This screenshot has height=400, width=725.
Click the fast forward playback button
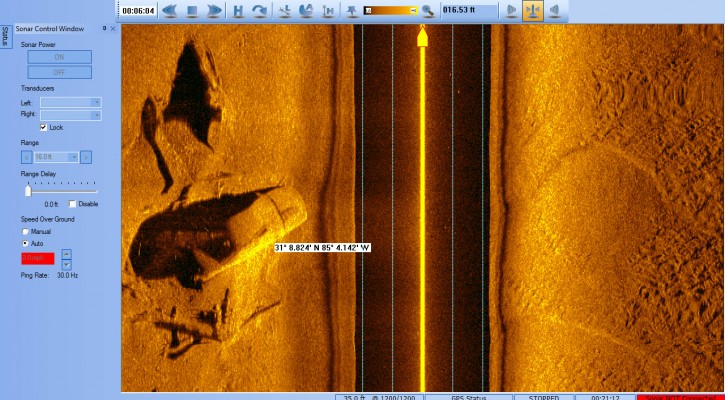click(x=213, y=11)
